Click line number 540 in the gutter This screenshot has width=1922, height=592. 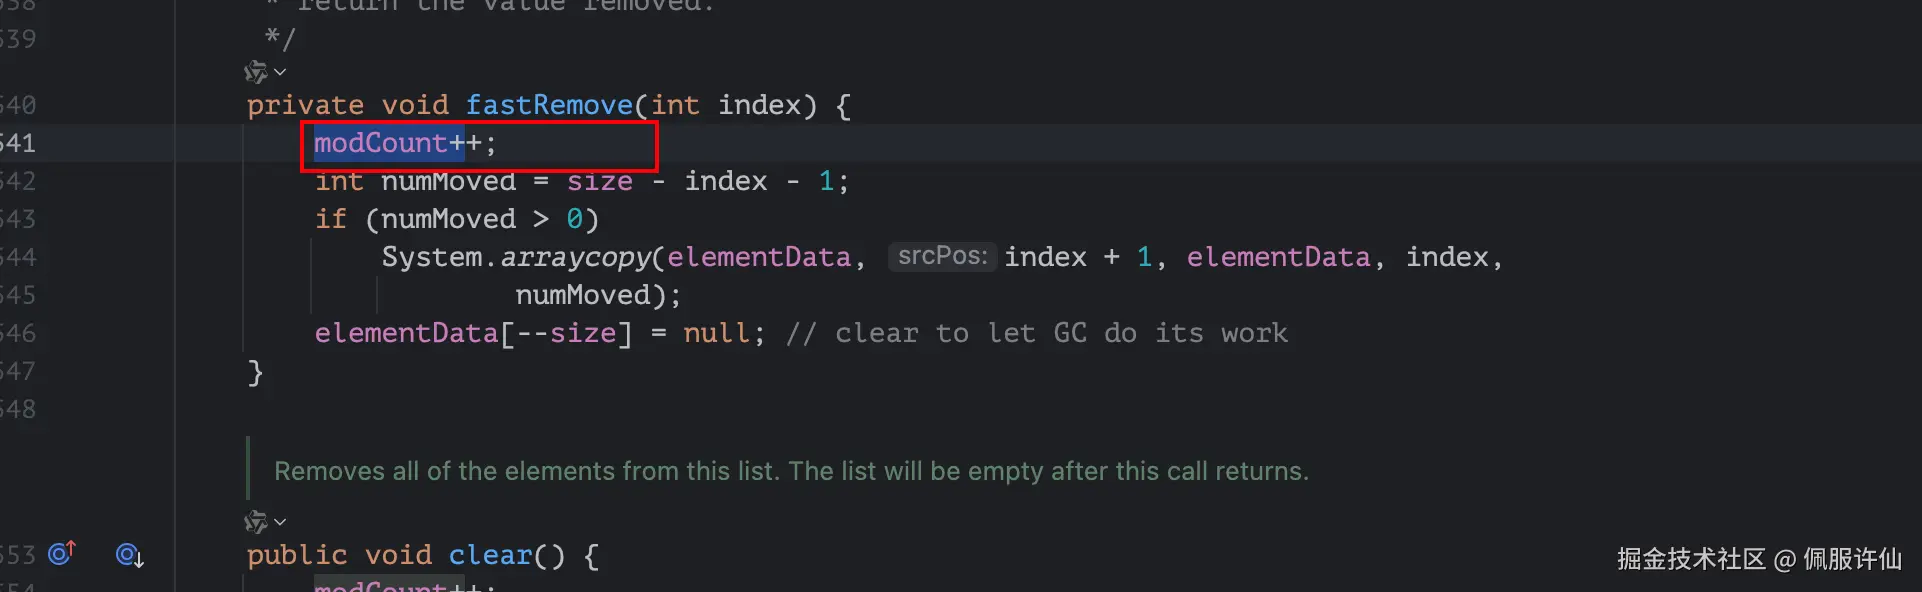point(18,105)
